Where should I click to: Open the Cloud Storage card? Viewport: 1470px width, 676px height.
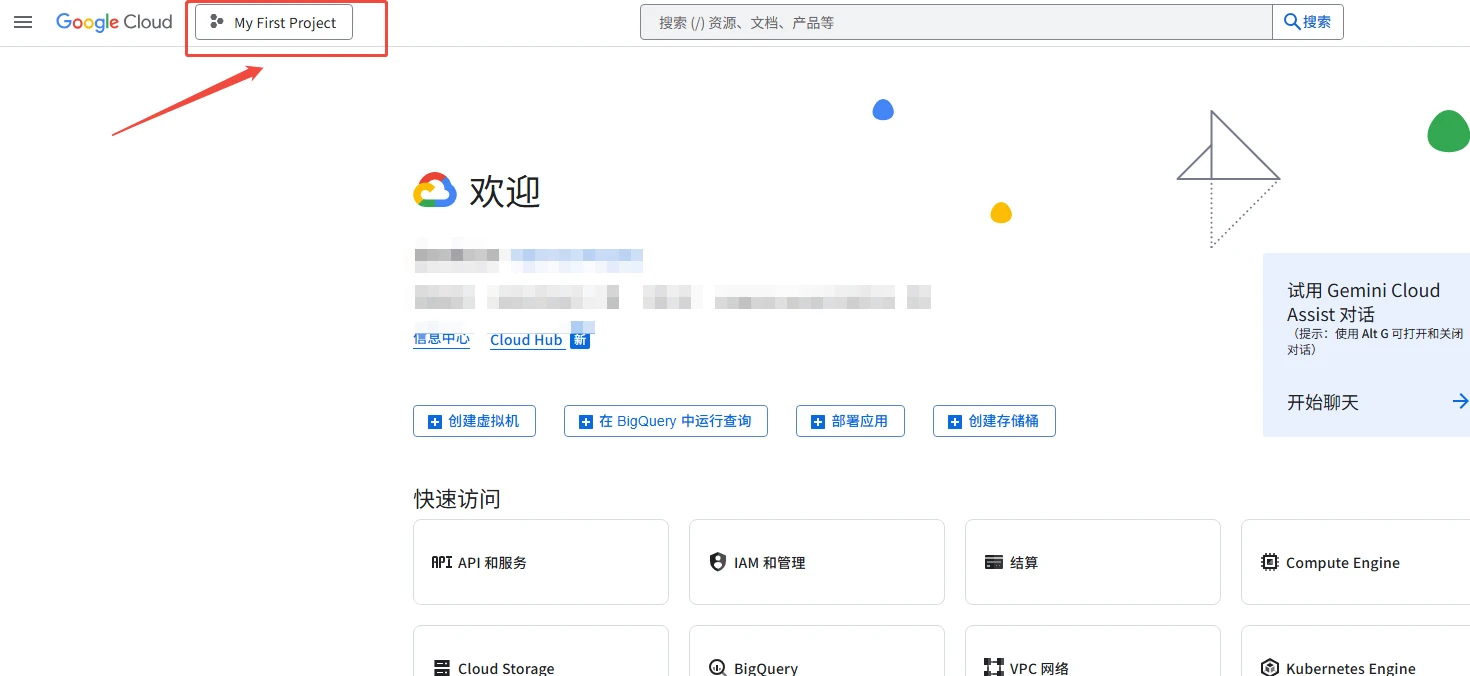pos(540,658)
